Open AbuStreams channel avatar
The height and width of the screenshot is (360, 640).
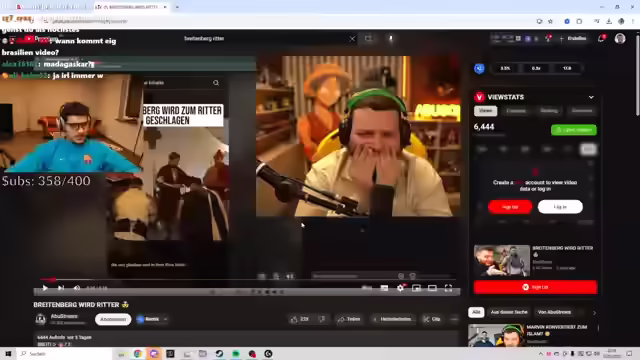click(41, 319)
